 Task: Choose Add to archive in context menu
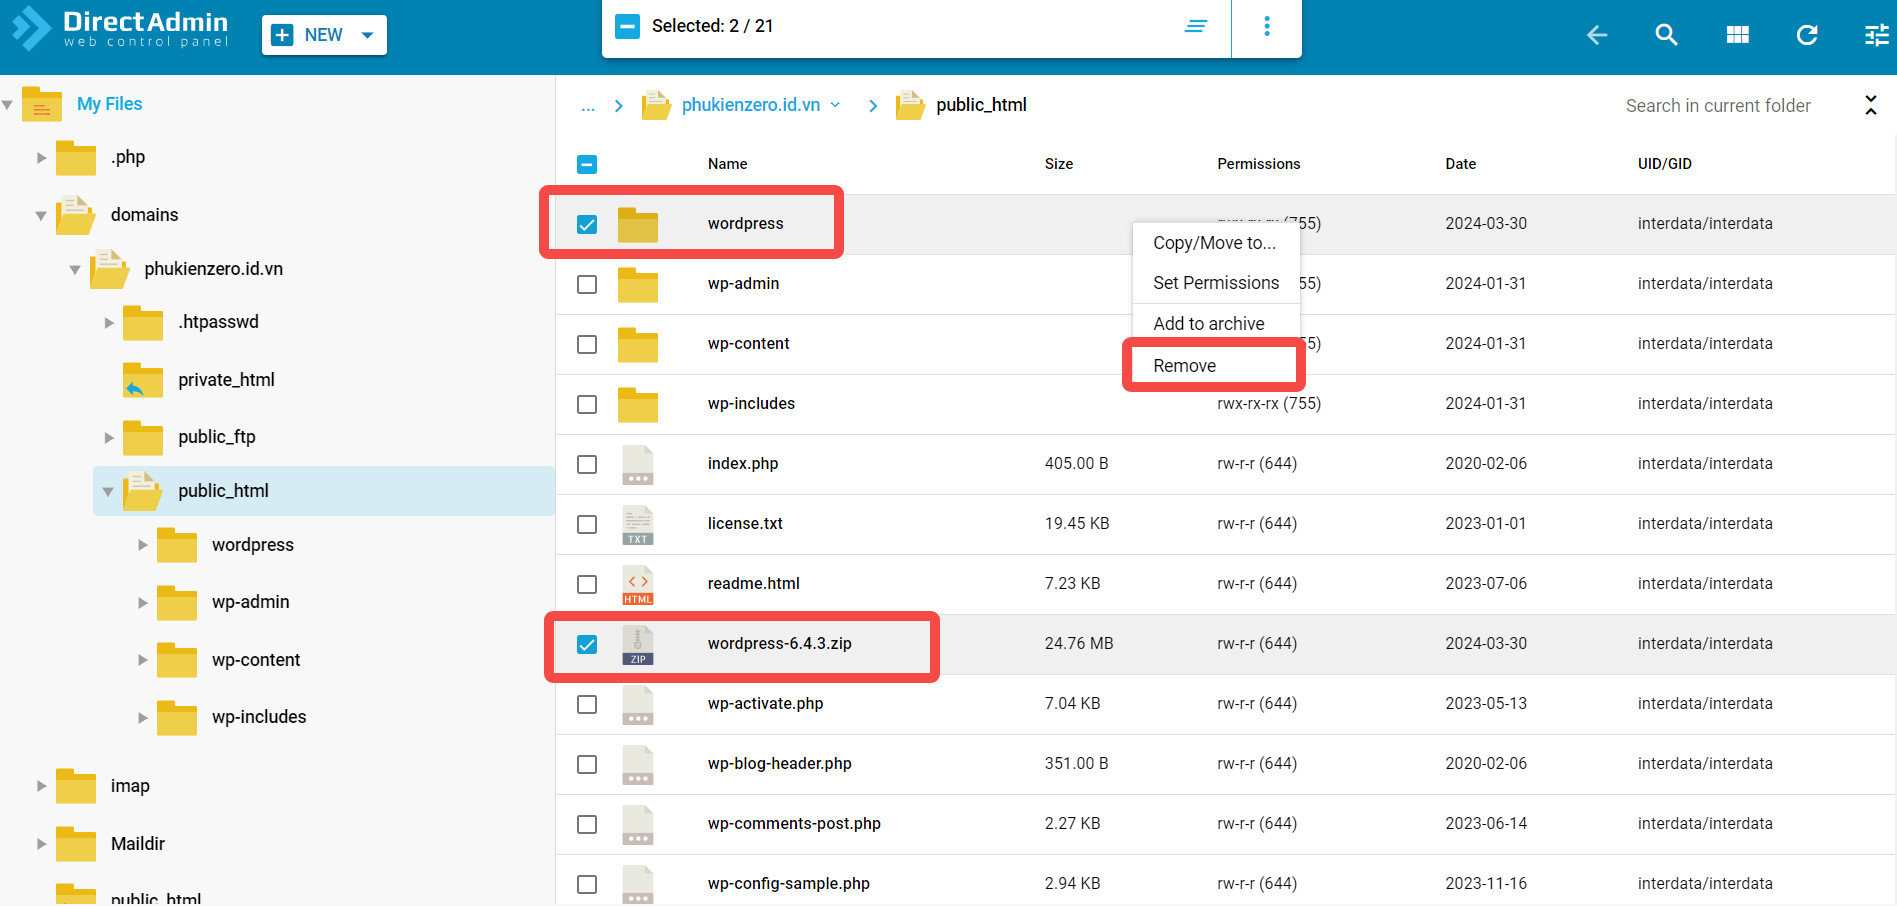tap(1216, 324)
